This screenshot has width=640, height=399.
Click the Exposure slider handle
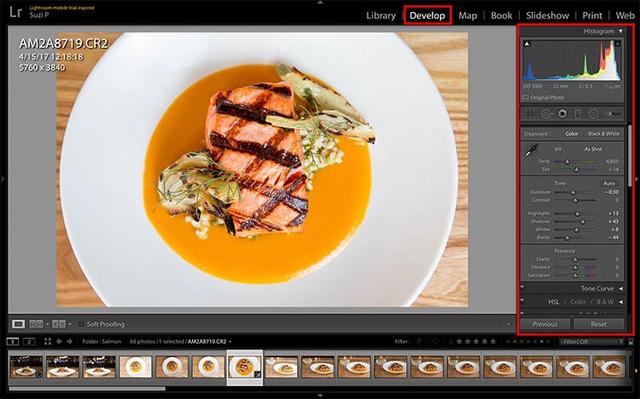pyautogui.click(x=573, y=192)
